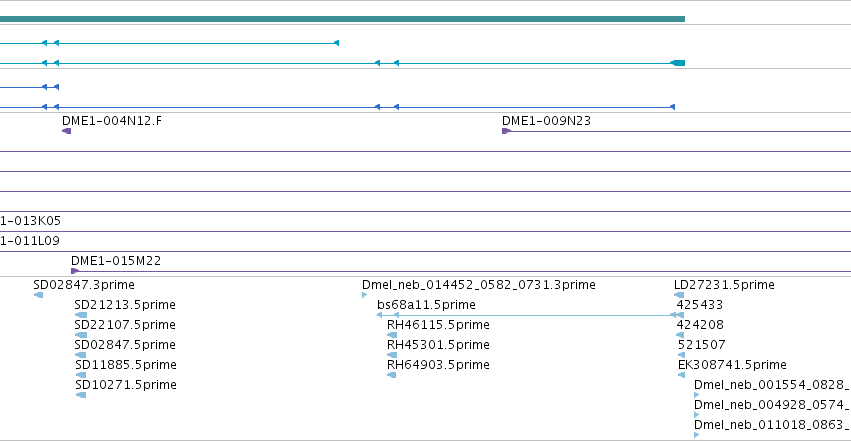The image size is (851, 441).
Task: Select RH64903.5prime EST label
Action: [438, 365]
